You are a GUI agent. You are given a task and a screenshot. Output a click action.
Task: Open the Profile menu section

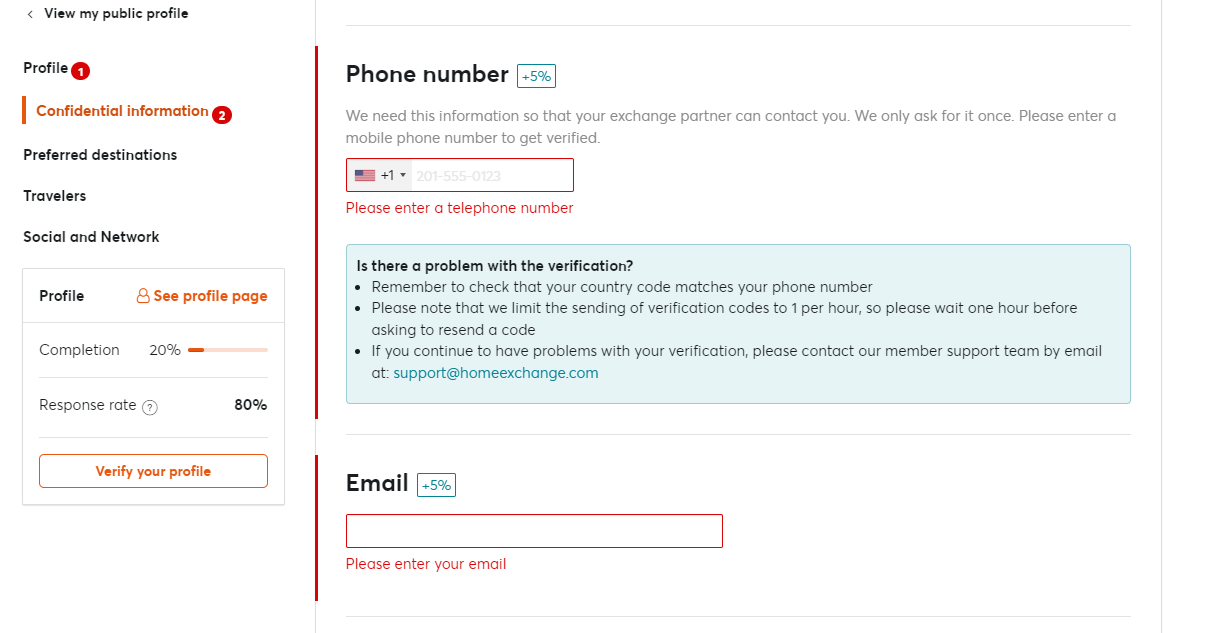point(46,68)
